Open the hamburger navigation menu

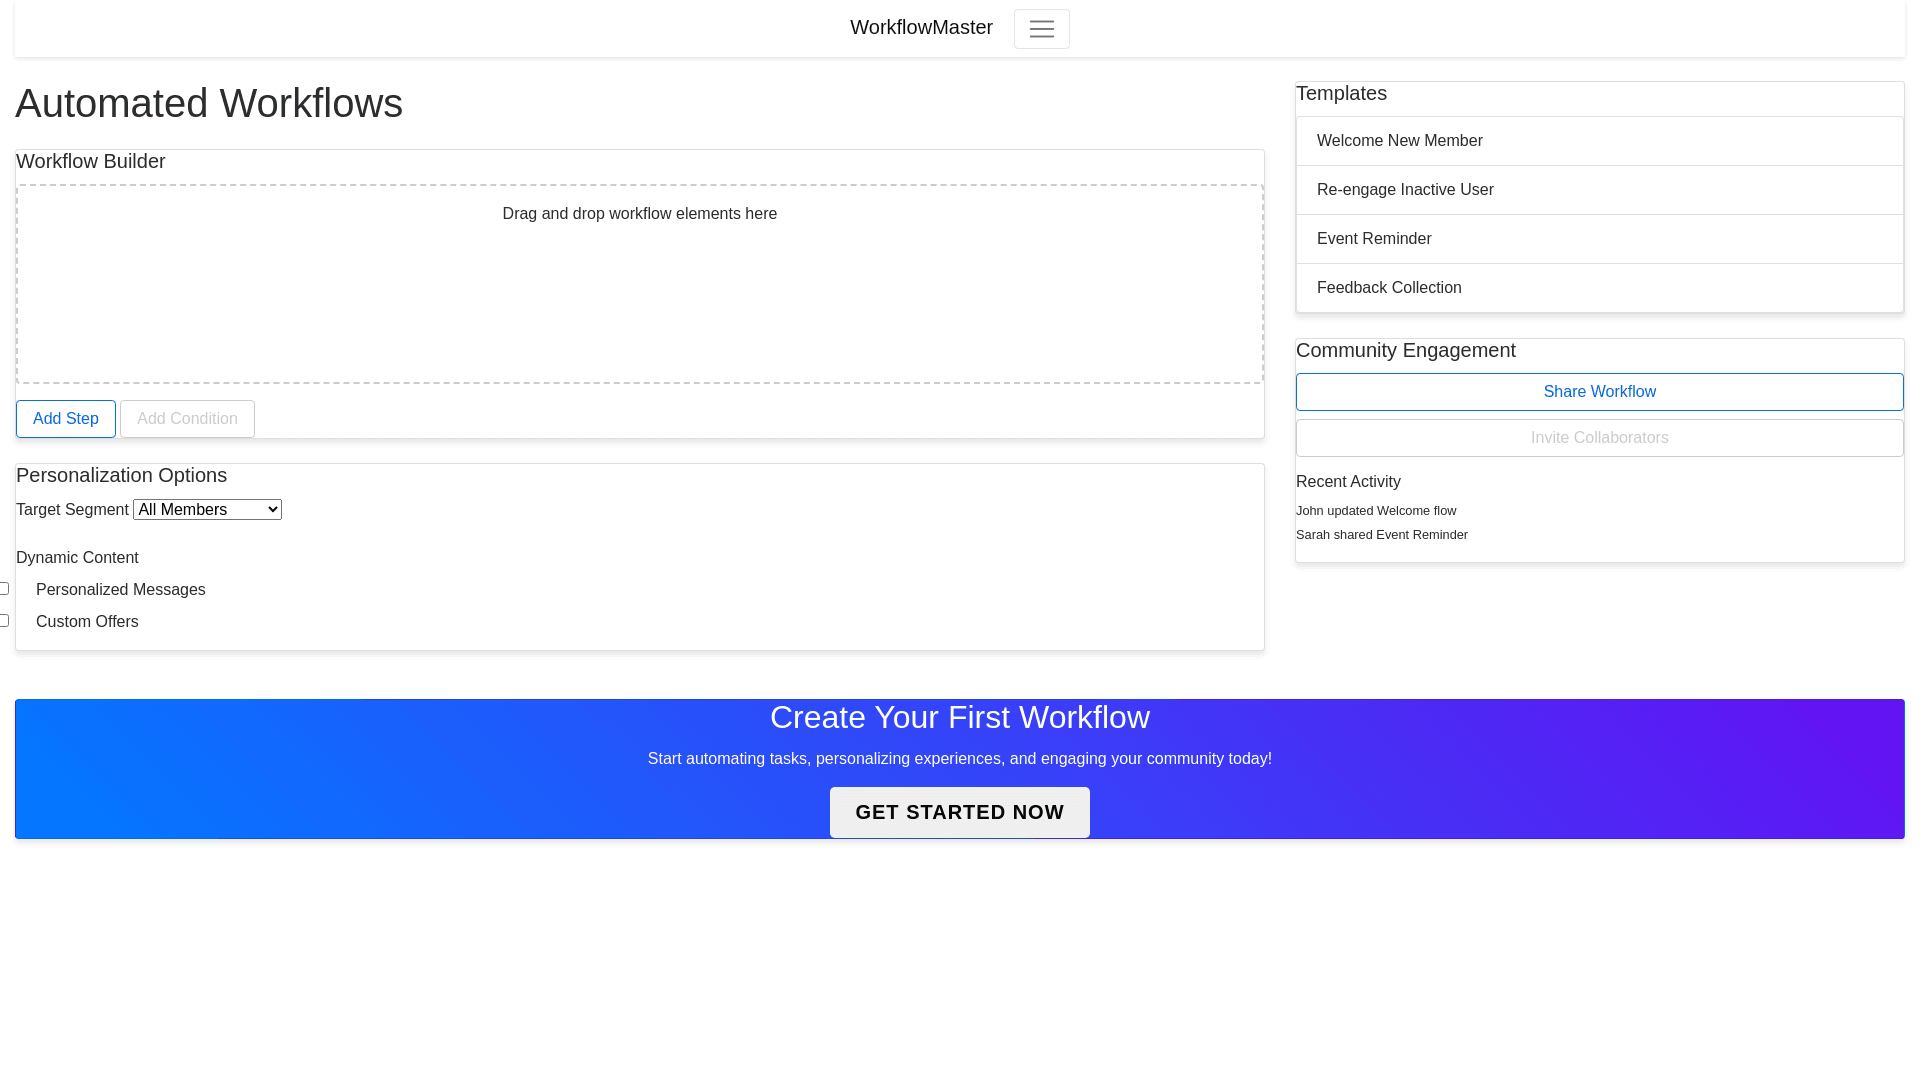[1041, 29]
